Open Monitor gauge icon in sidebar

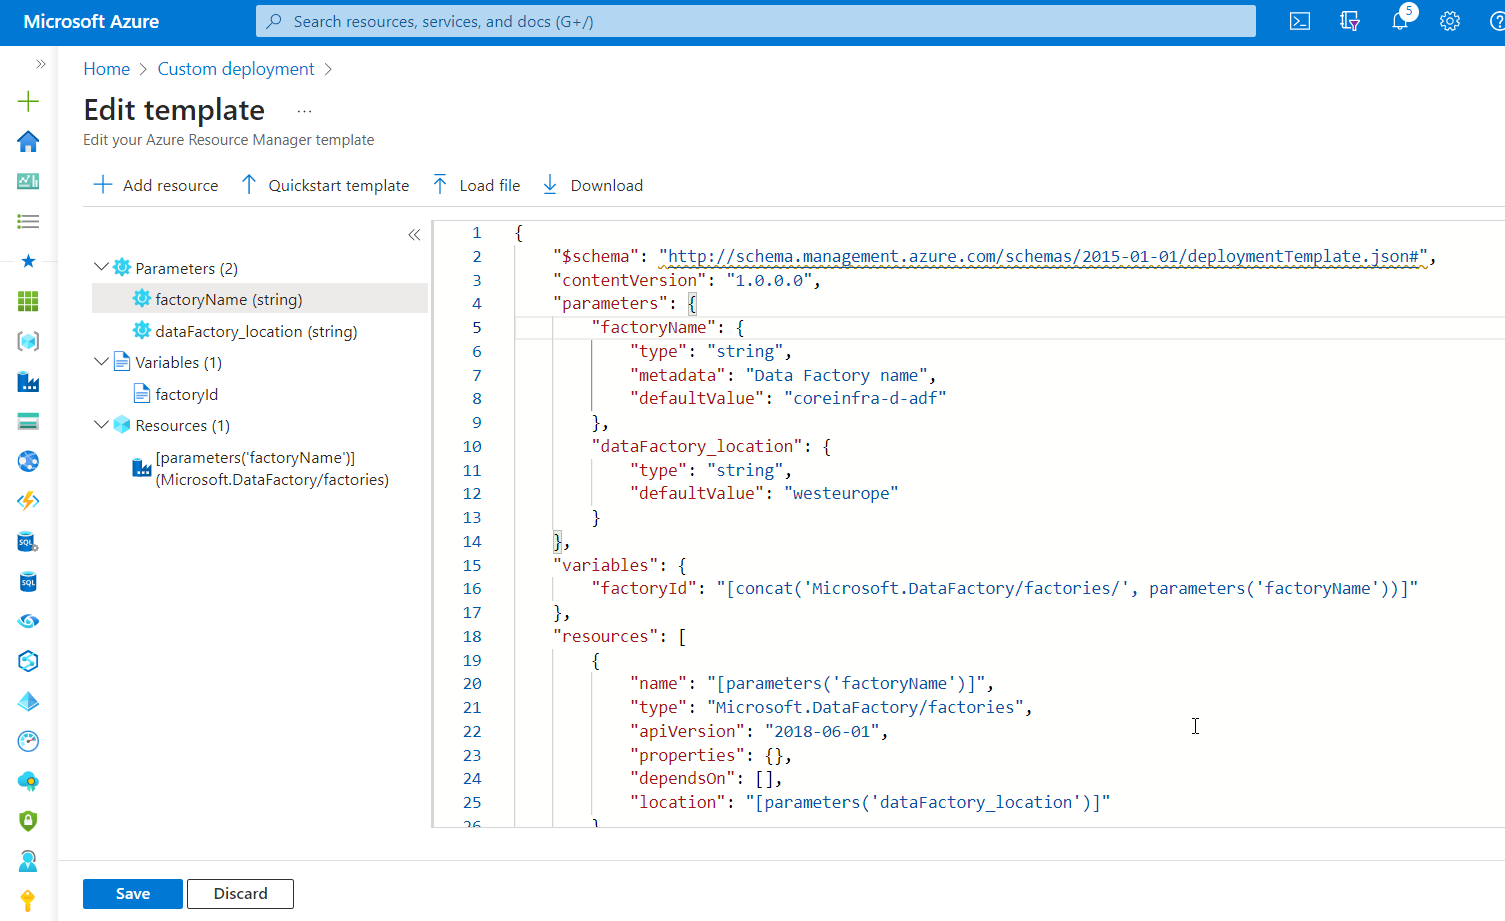point(28,741)
